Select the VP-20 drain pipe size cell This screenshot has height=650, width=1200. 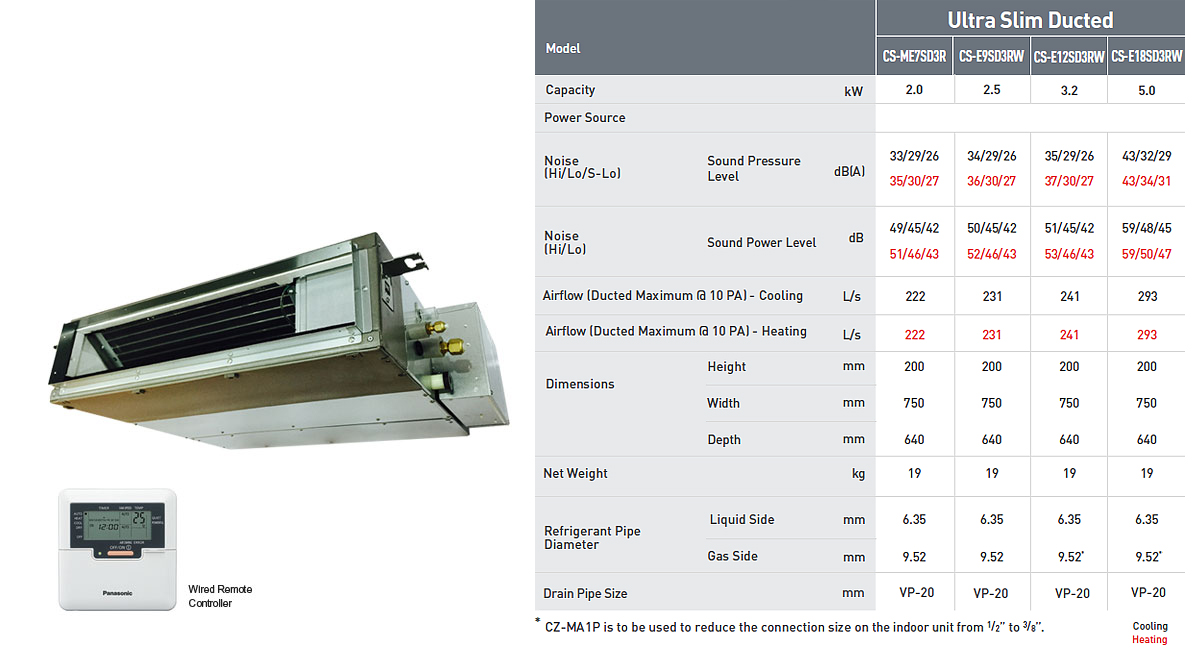click(914, 592)
